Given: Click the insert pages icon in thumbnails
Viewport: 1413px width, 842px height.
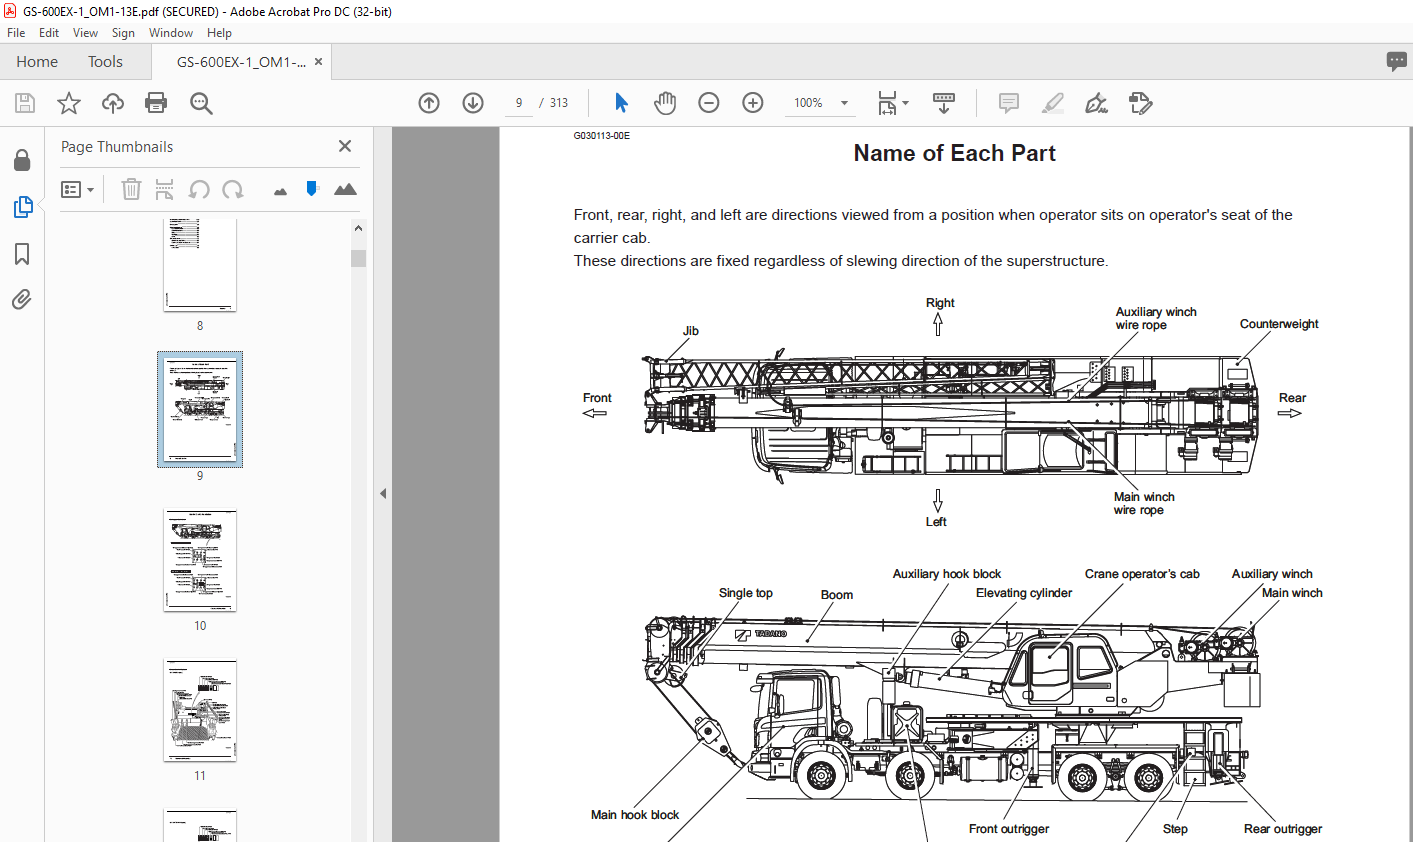Looking at the screenshot, I should tap(165, 189).
